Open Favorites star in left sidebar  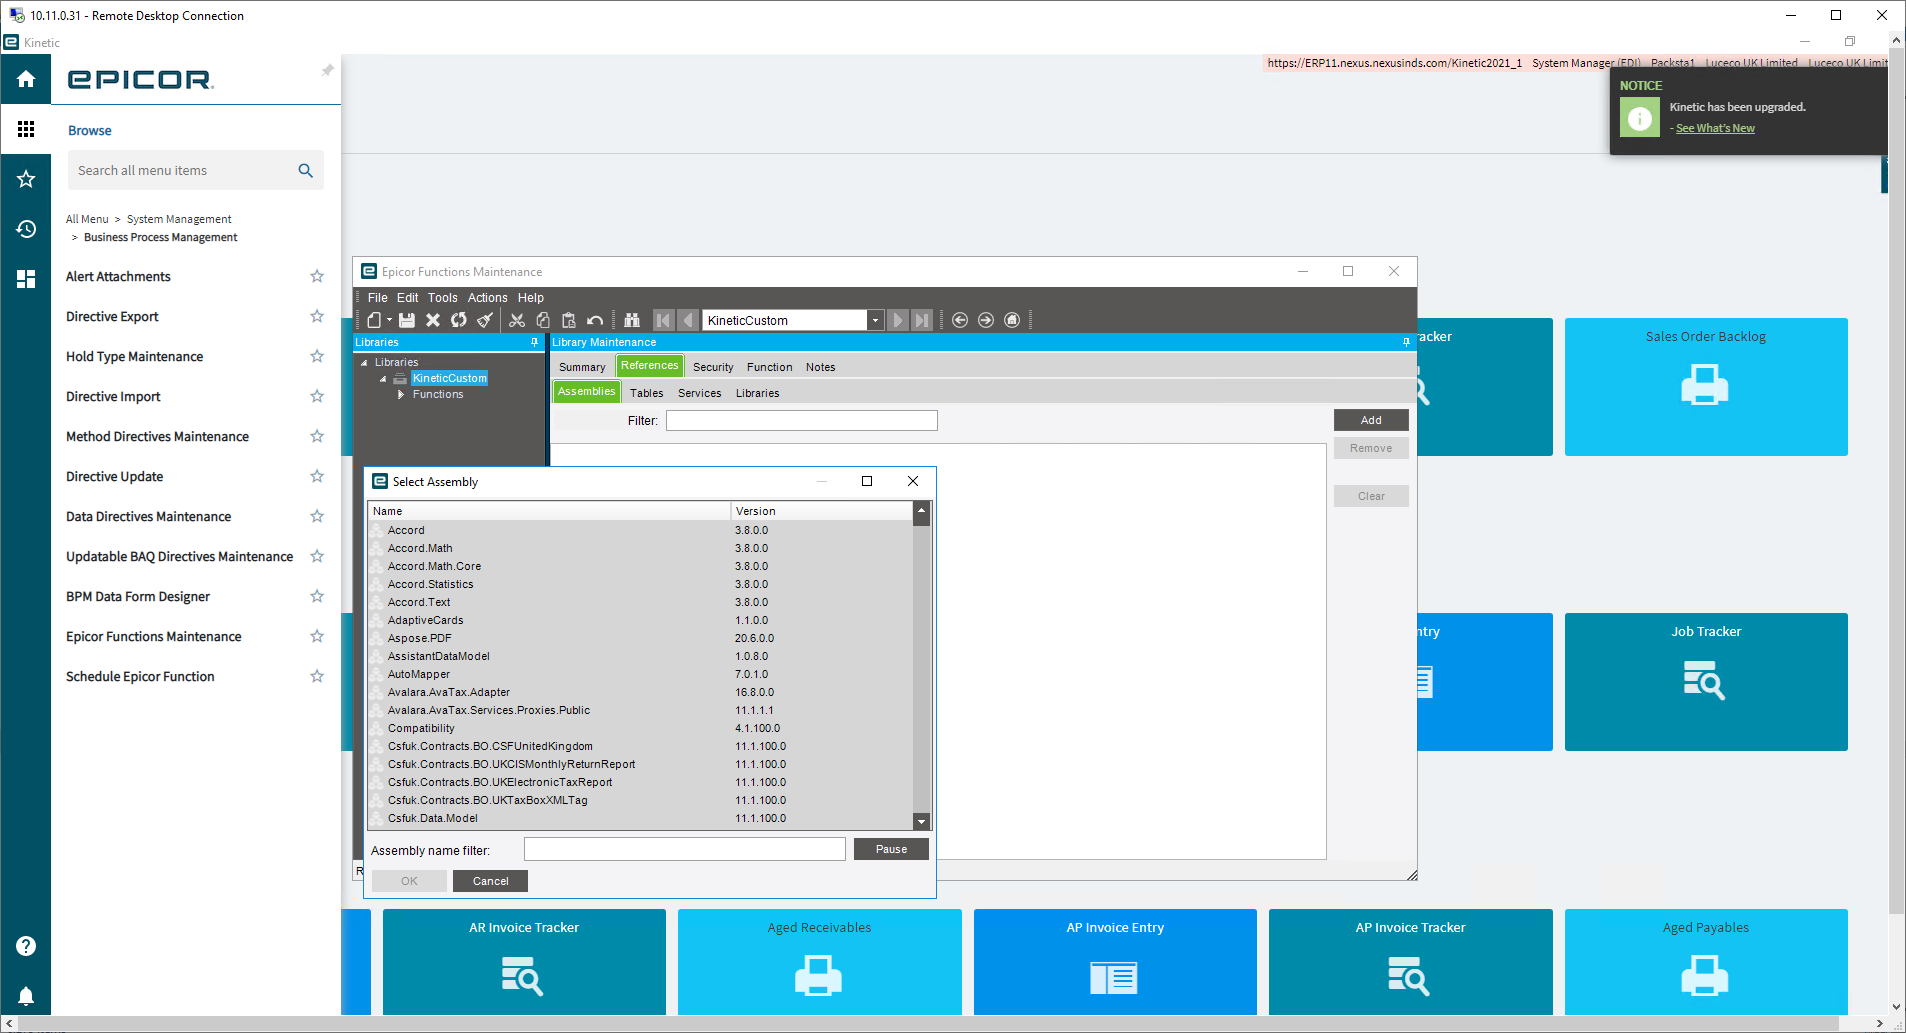(26, 179)
